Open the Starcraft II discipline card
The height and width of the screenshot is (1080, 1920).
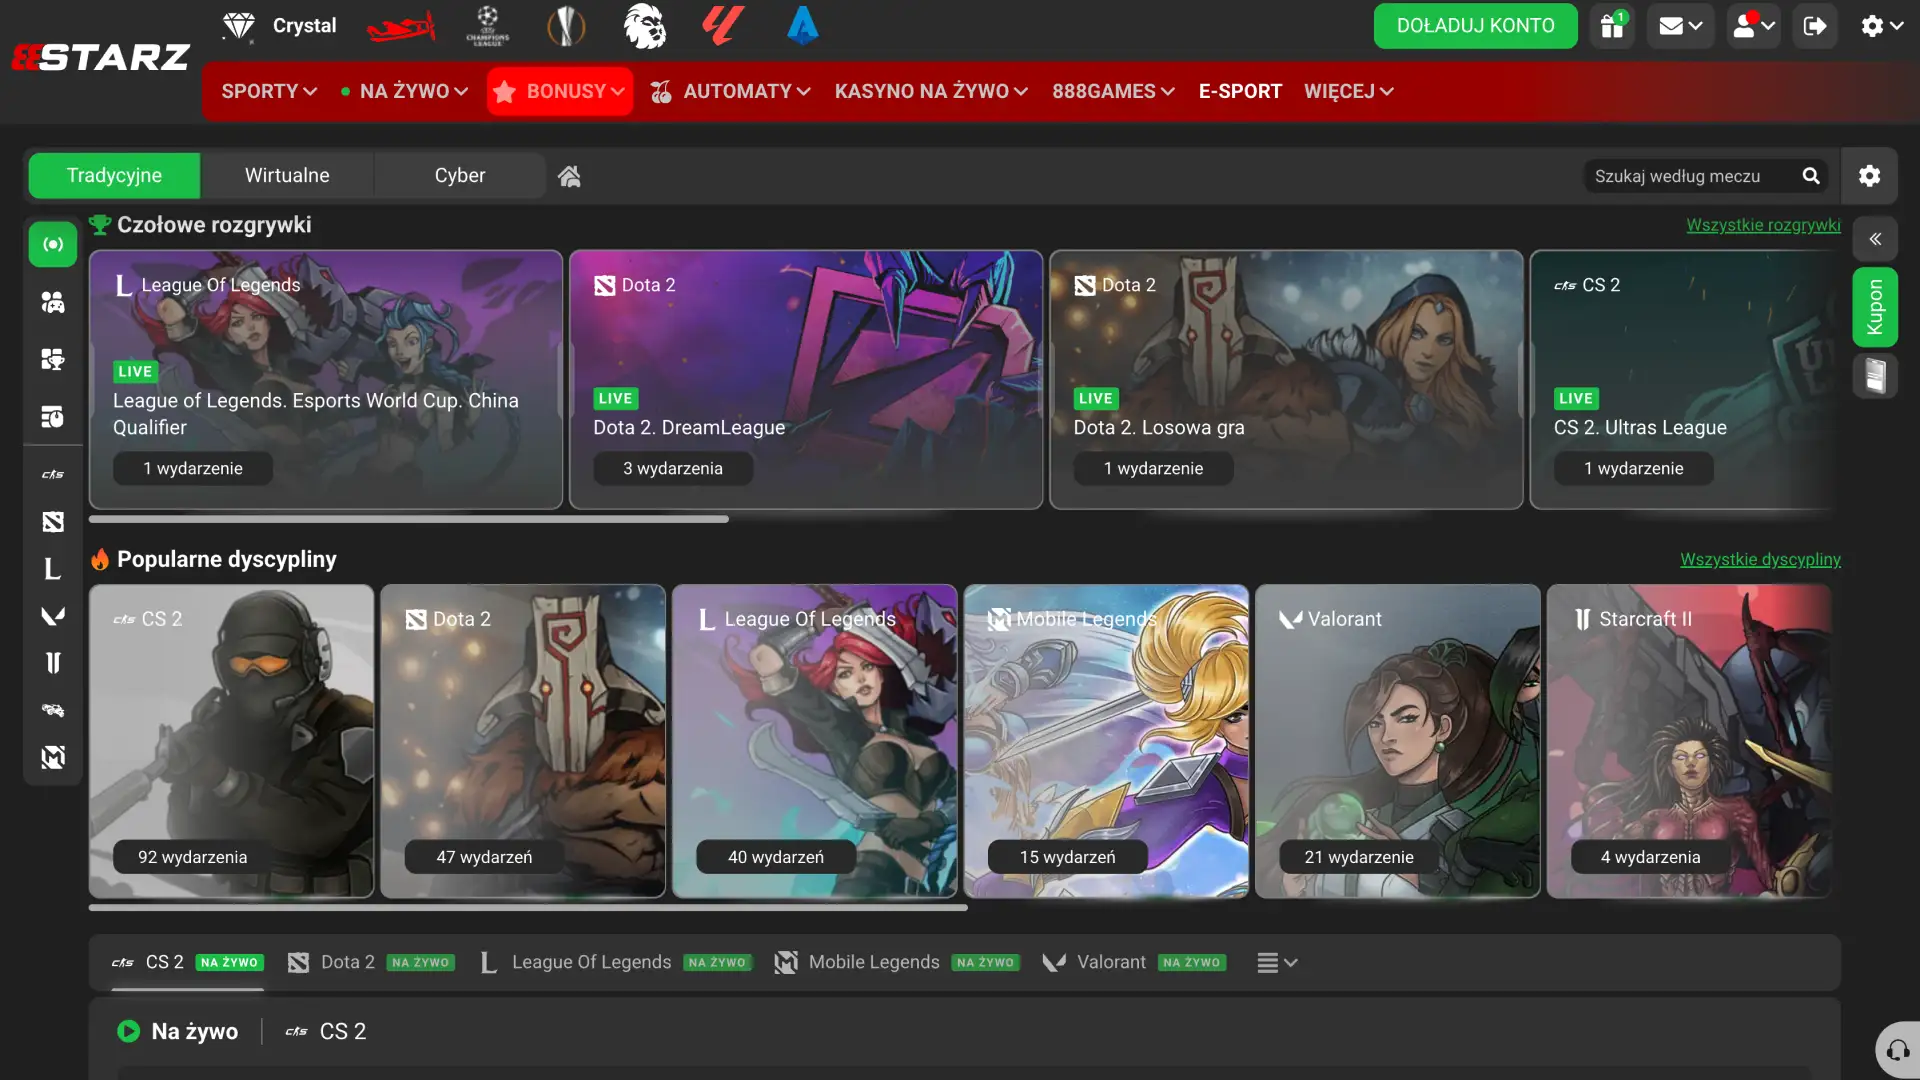click(x=1689, y=741)
